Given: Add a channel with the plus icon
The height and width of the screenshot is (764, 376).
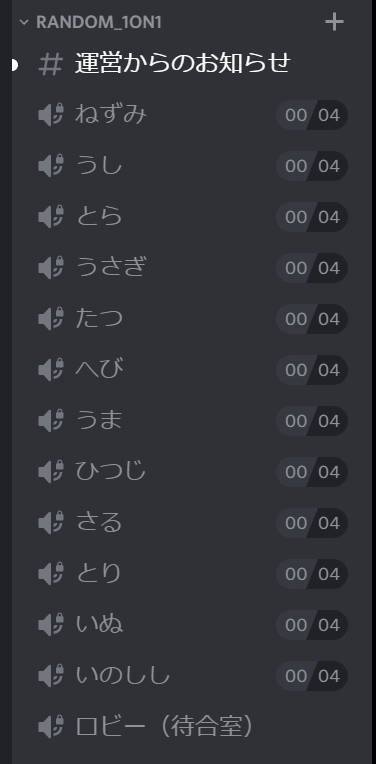Looking at the screenshot, I should point(334,22).
